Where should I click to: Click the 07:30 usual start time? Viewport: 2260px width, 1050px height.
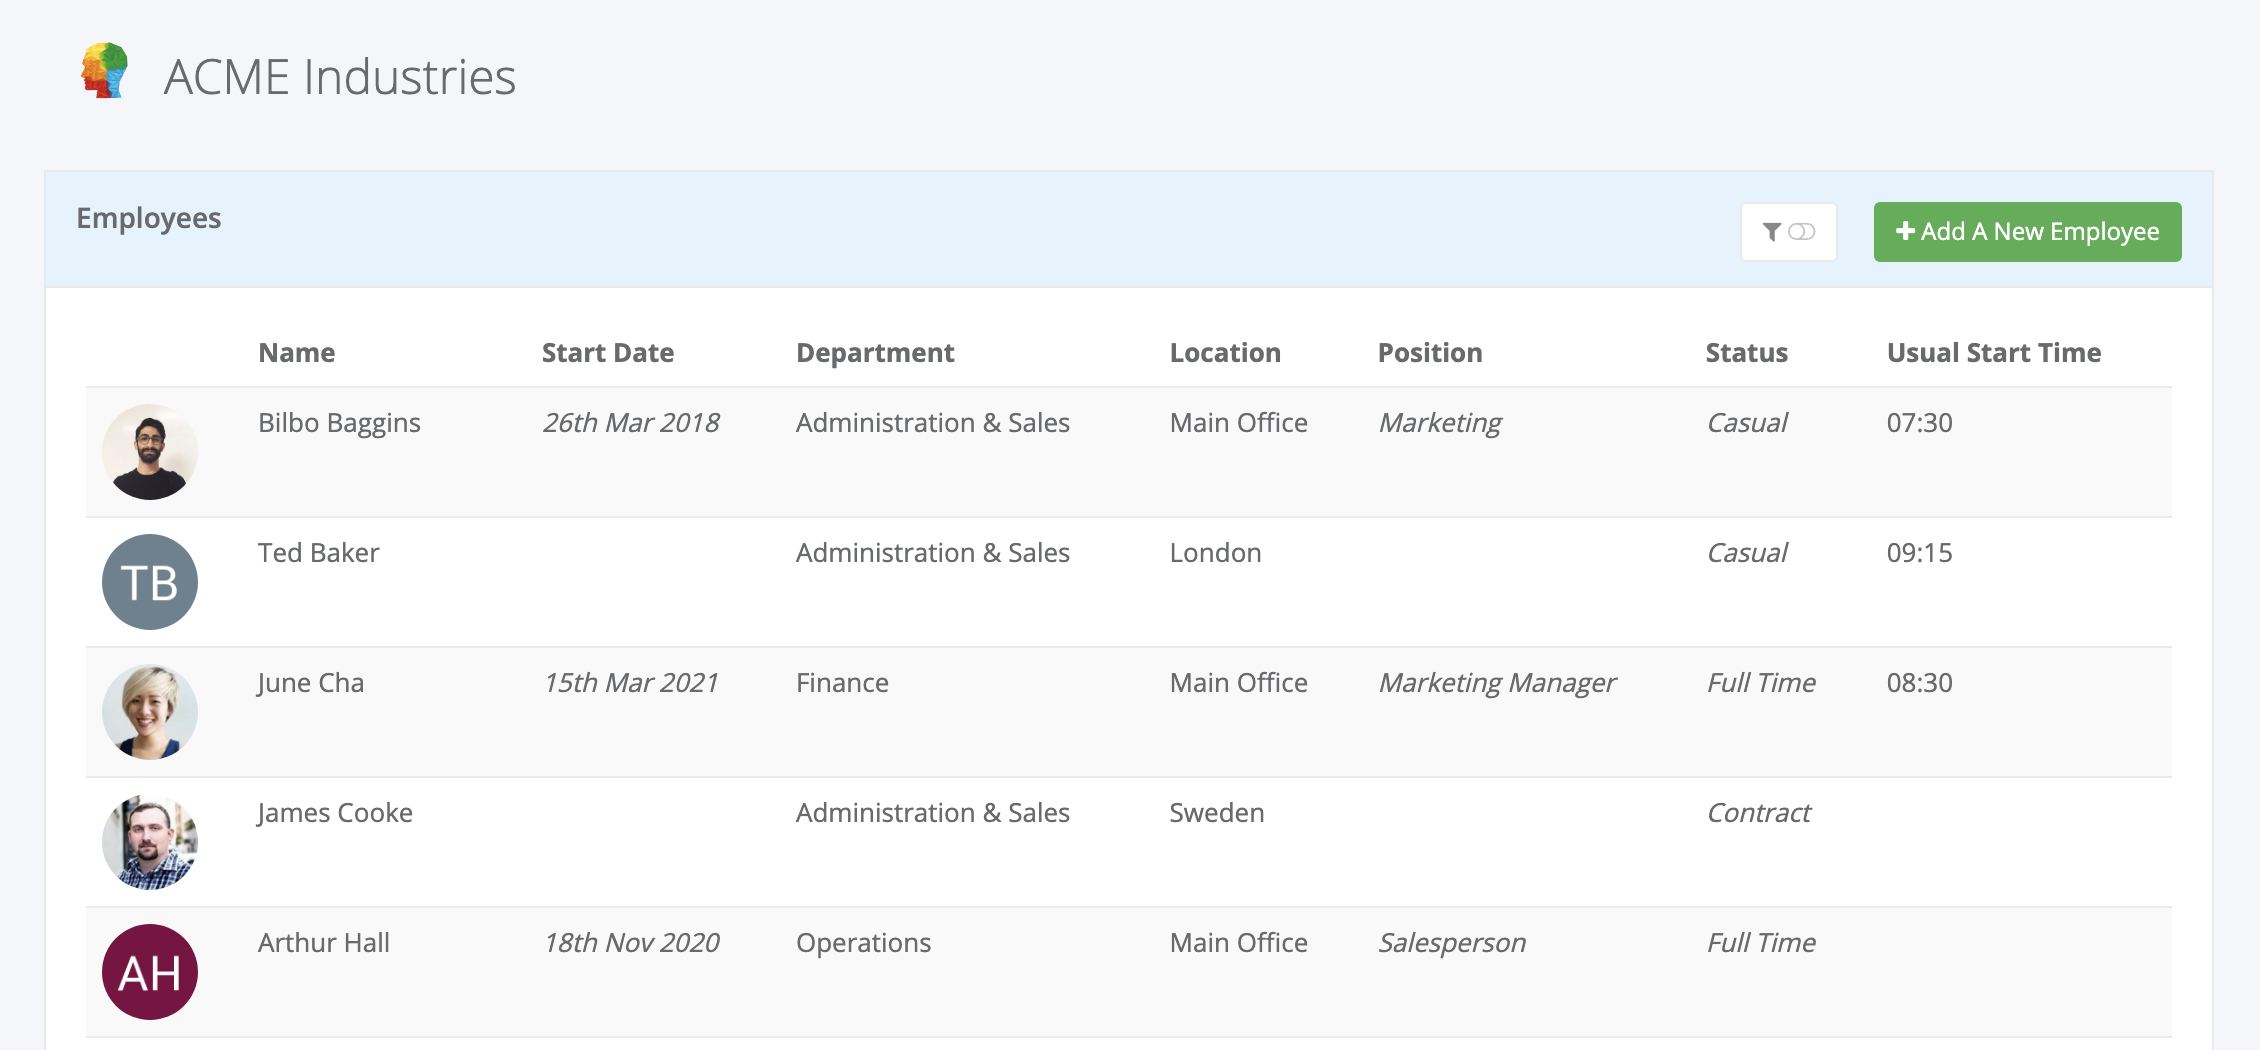[1919, 423]
